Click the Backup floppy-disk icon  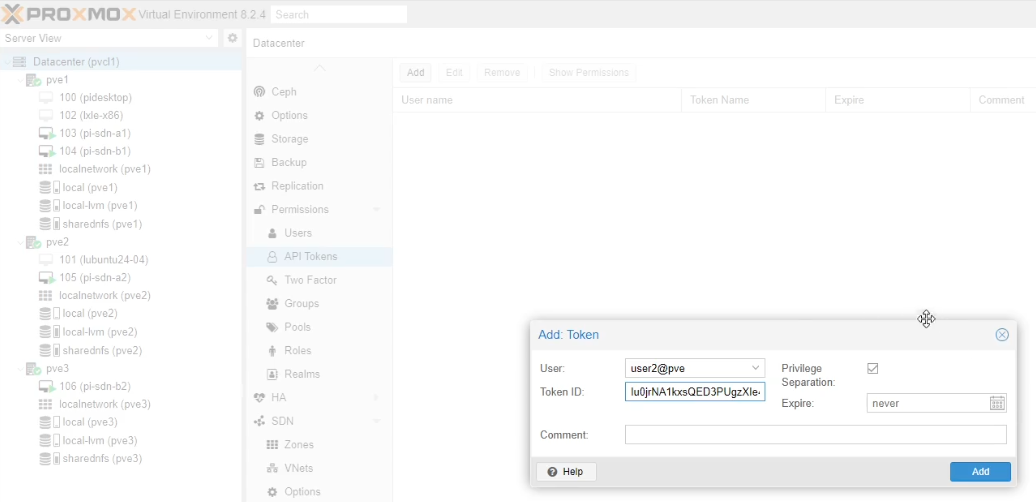(260, 162)
